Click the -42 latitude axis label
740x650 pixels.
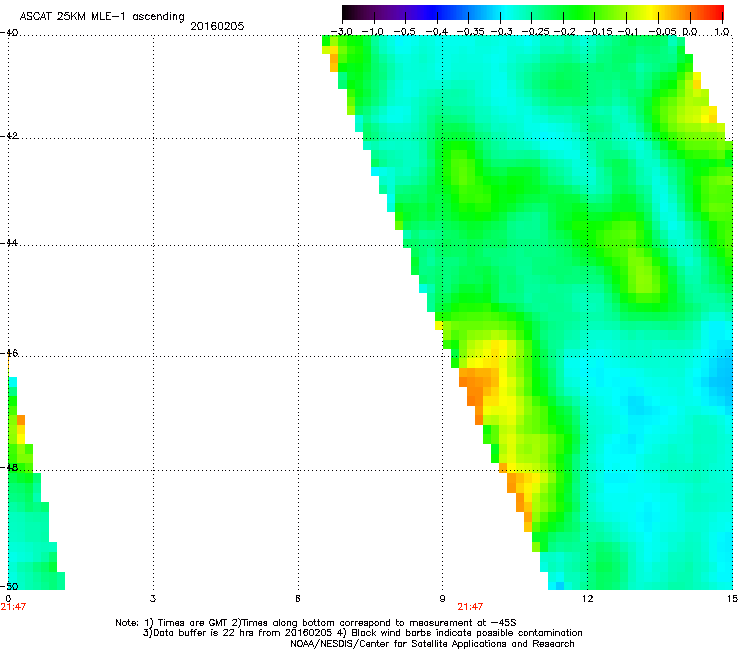(9, 135)
